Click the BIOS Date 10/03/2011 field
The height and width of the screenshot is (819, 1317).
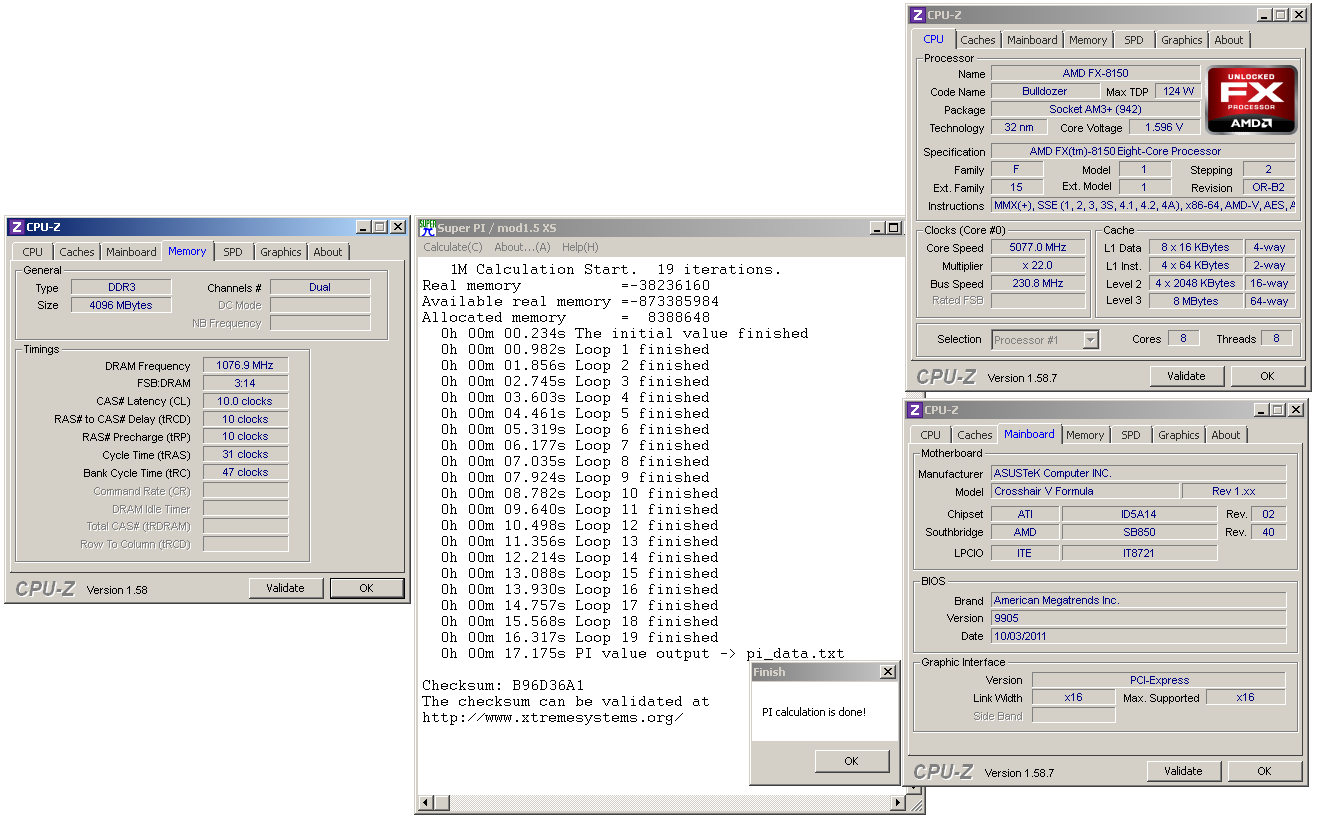pyautogui.click(x=1139, y=636)
